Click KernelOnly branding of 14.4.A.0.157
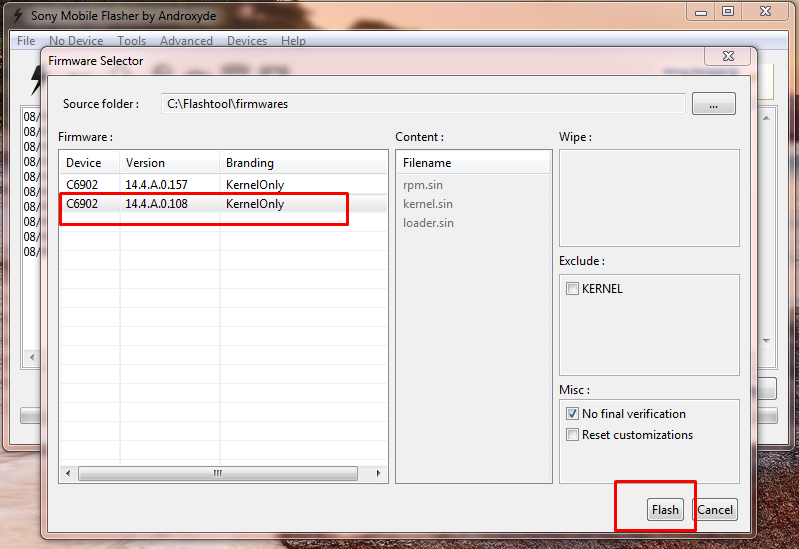The height and width of the screenshot is (549, 799). [x=255, y=185]
